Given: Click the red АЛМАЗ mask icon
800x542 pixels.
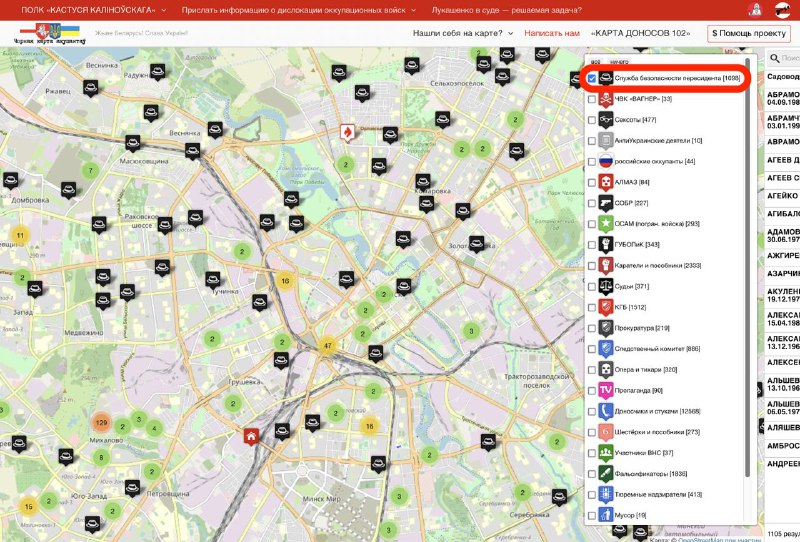Looking at the screenshot, I should pyautogui.click(x=606, y=182).
